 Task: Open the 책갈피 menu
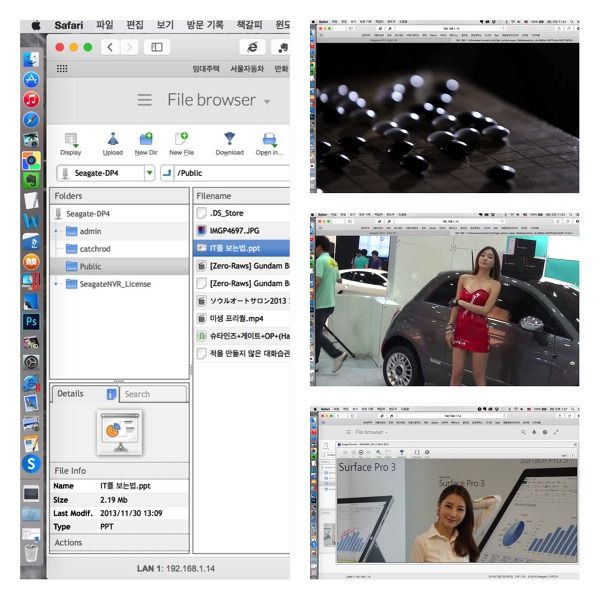pos(249,25)
